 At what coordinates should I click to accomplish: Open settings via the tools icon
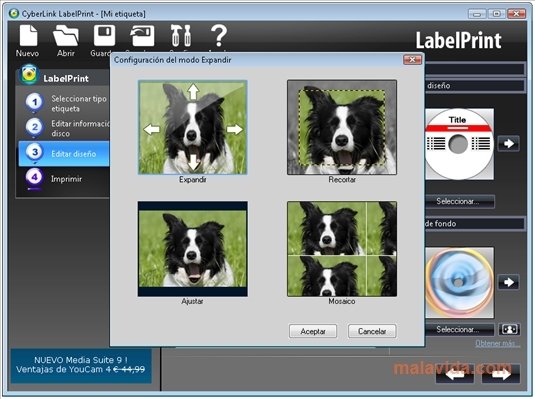tap(180, 35)
